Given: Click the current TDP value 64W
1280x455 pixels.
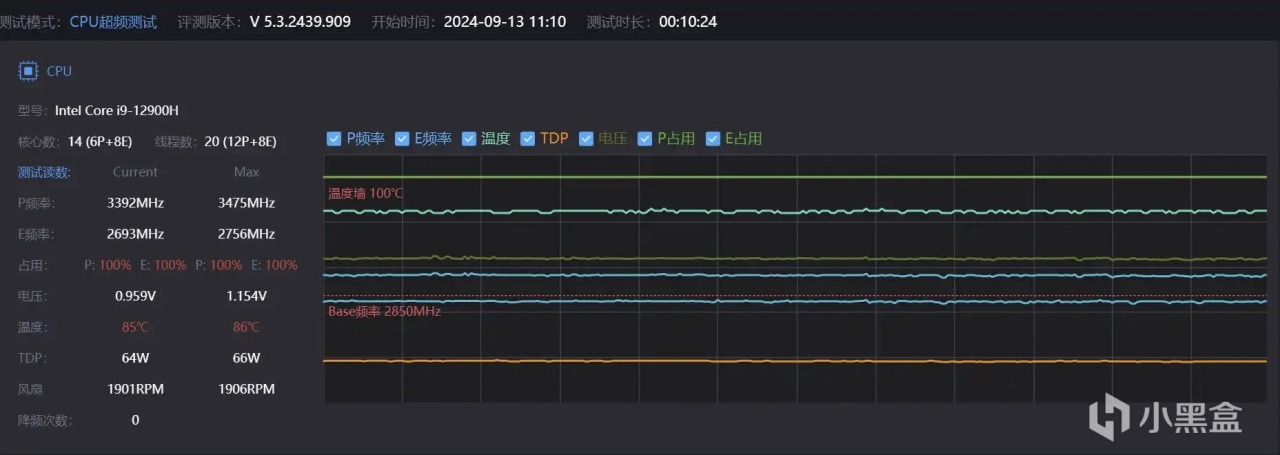Looking at the screenshot, I should click(135, 358).
